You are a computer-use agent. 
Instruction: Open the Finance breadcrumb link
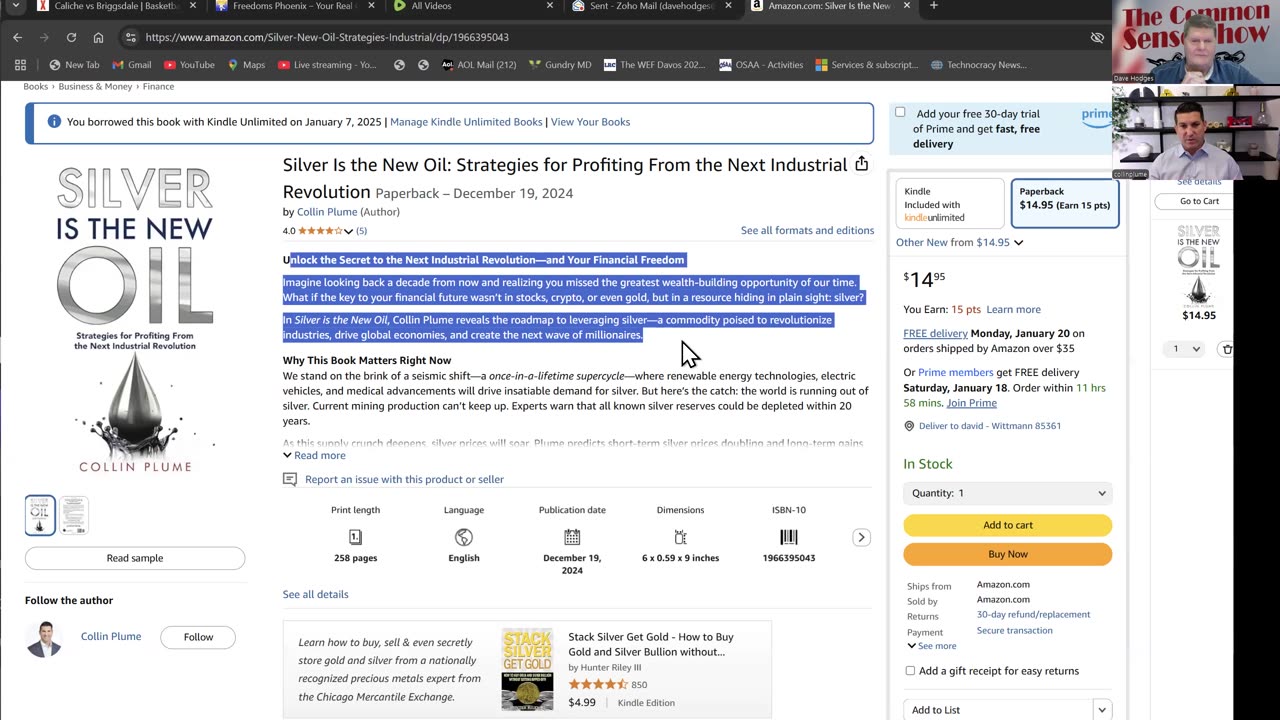click(158, 87)
